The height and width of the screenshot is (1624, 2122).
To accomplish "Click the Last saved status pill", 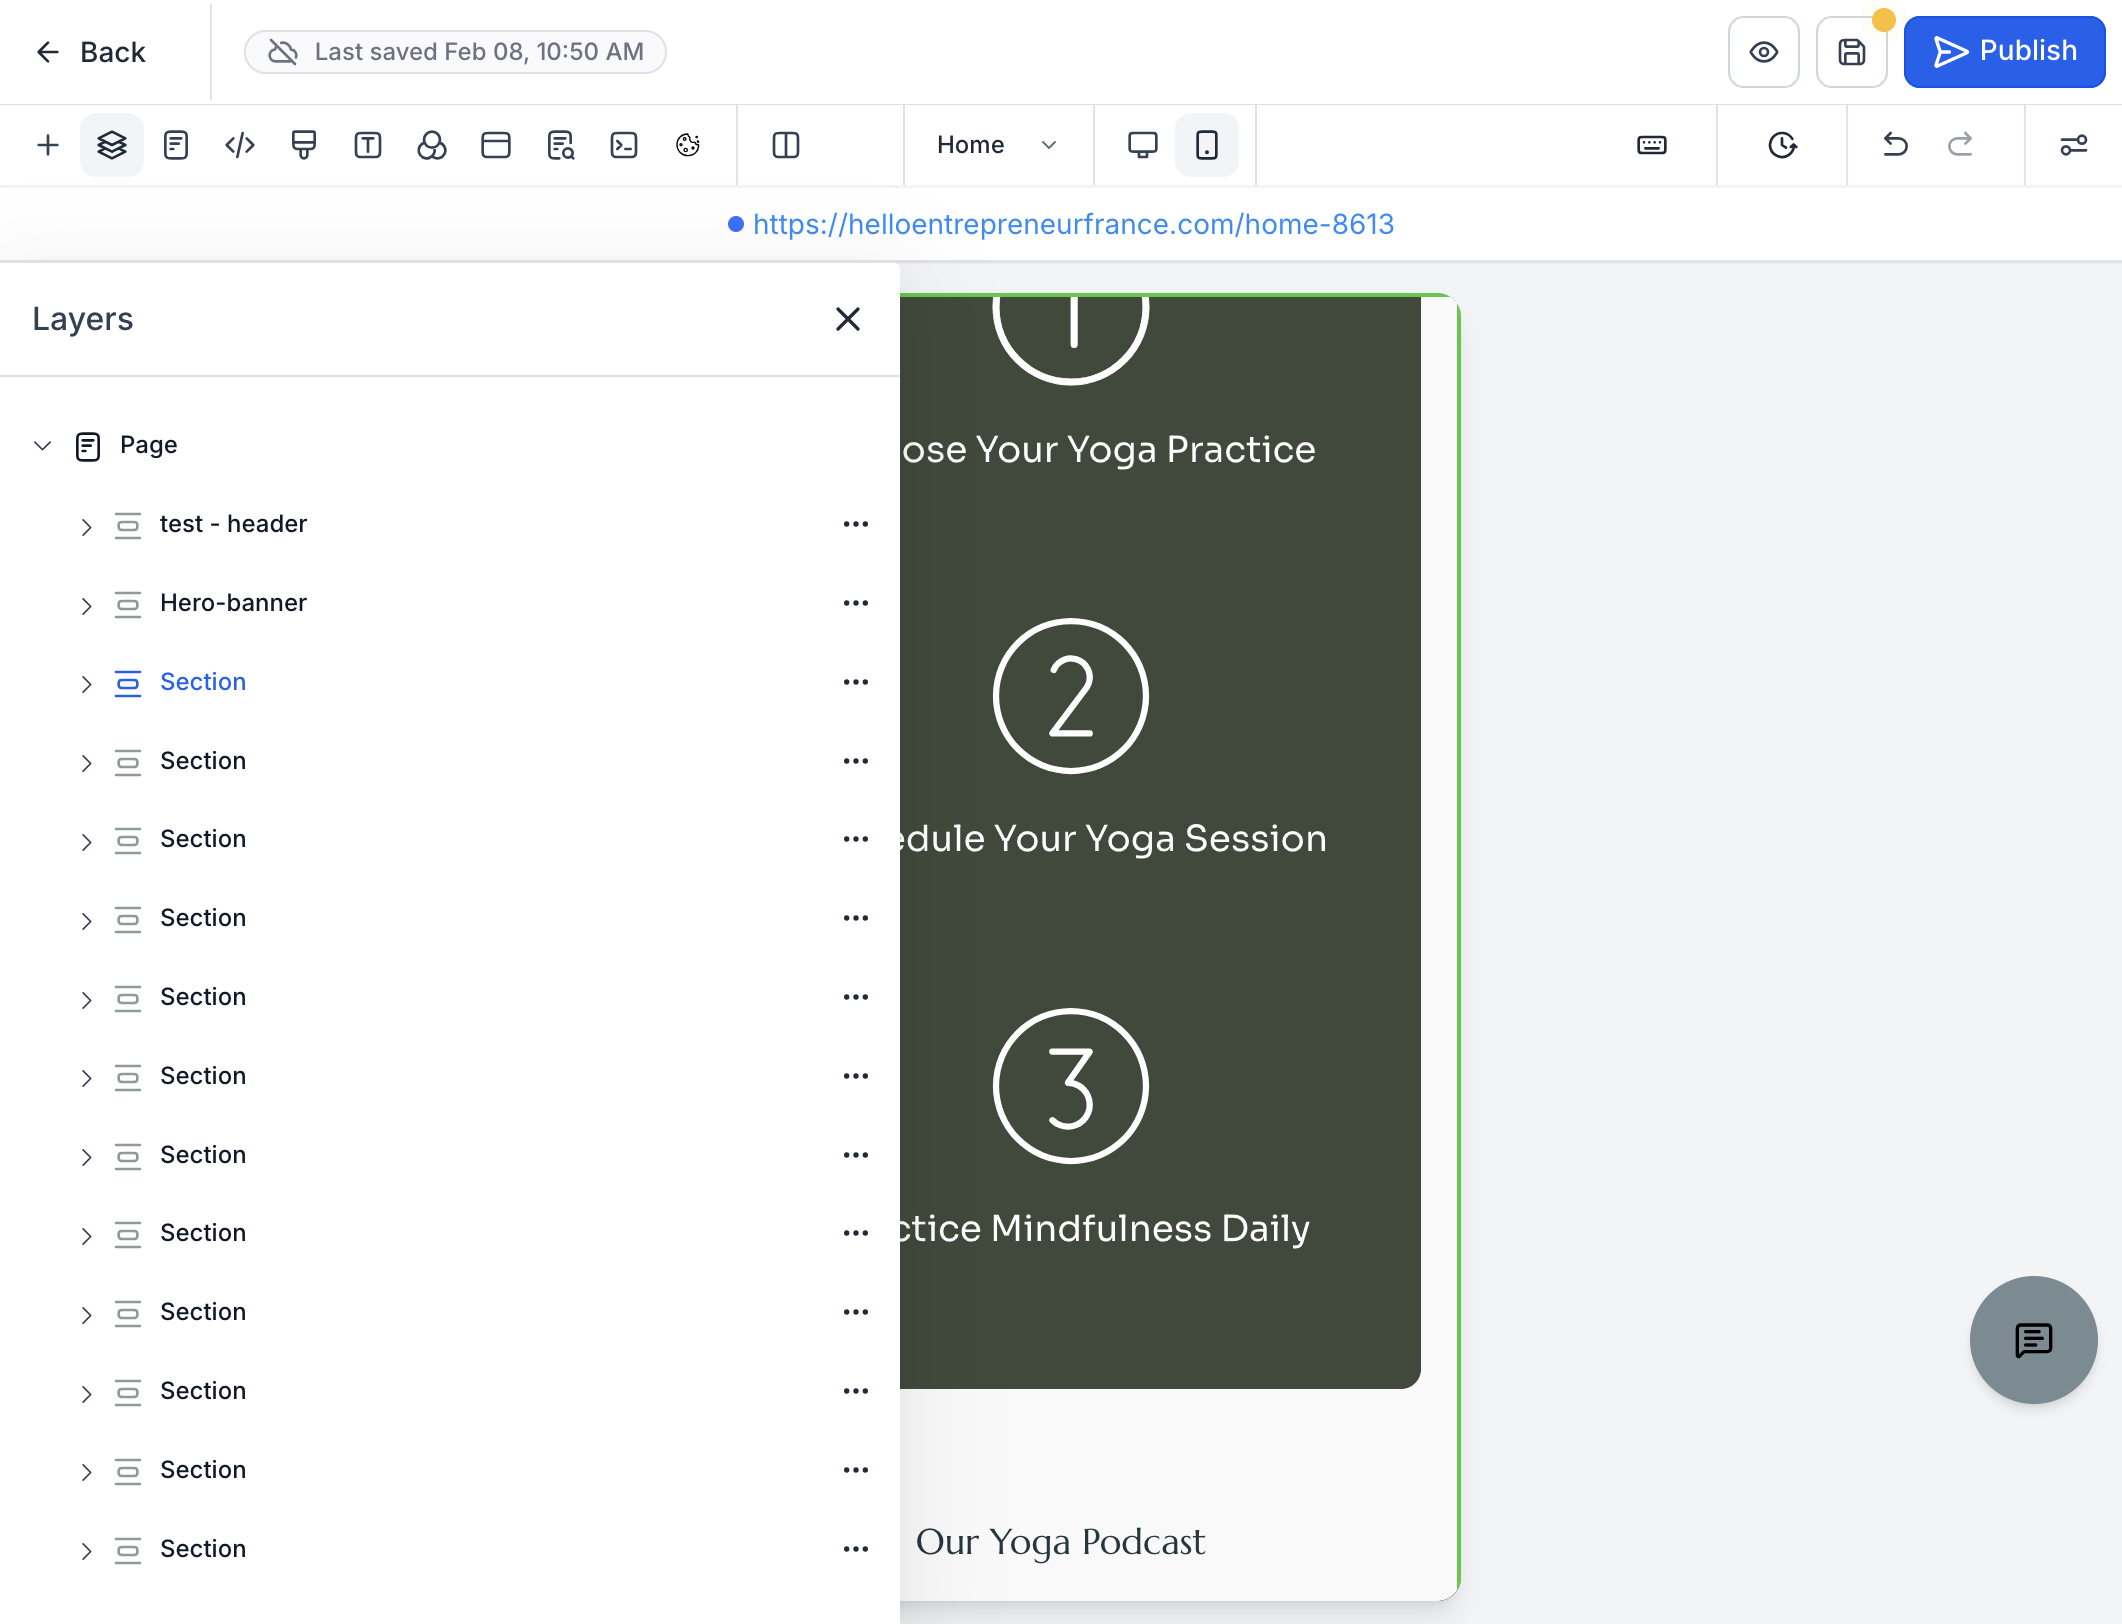I will [455, 52].
